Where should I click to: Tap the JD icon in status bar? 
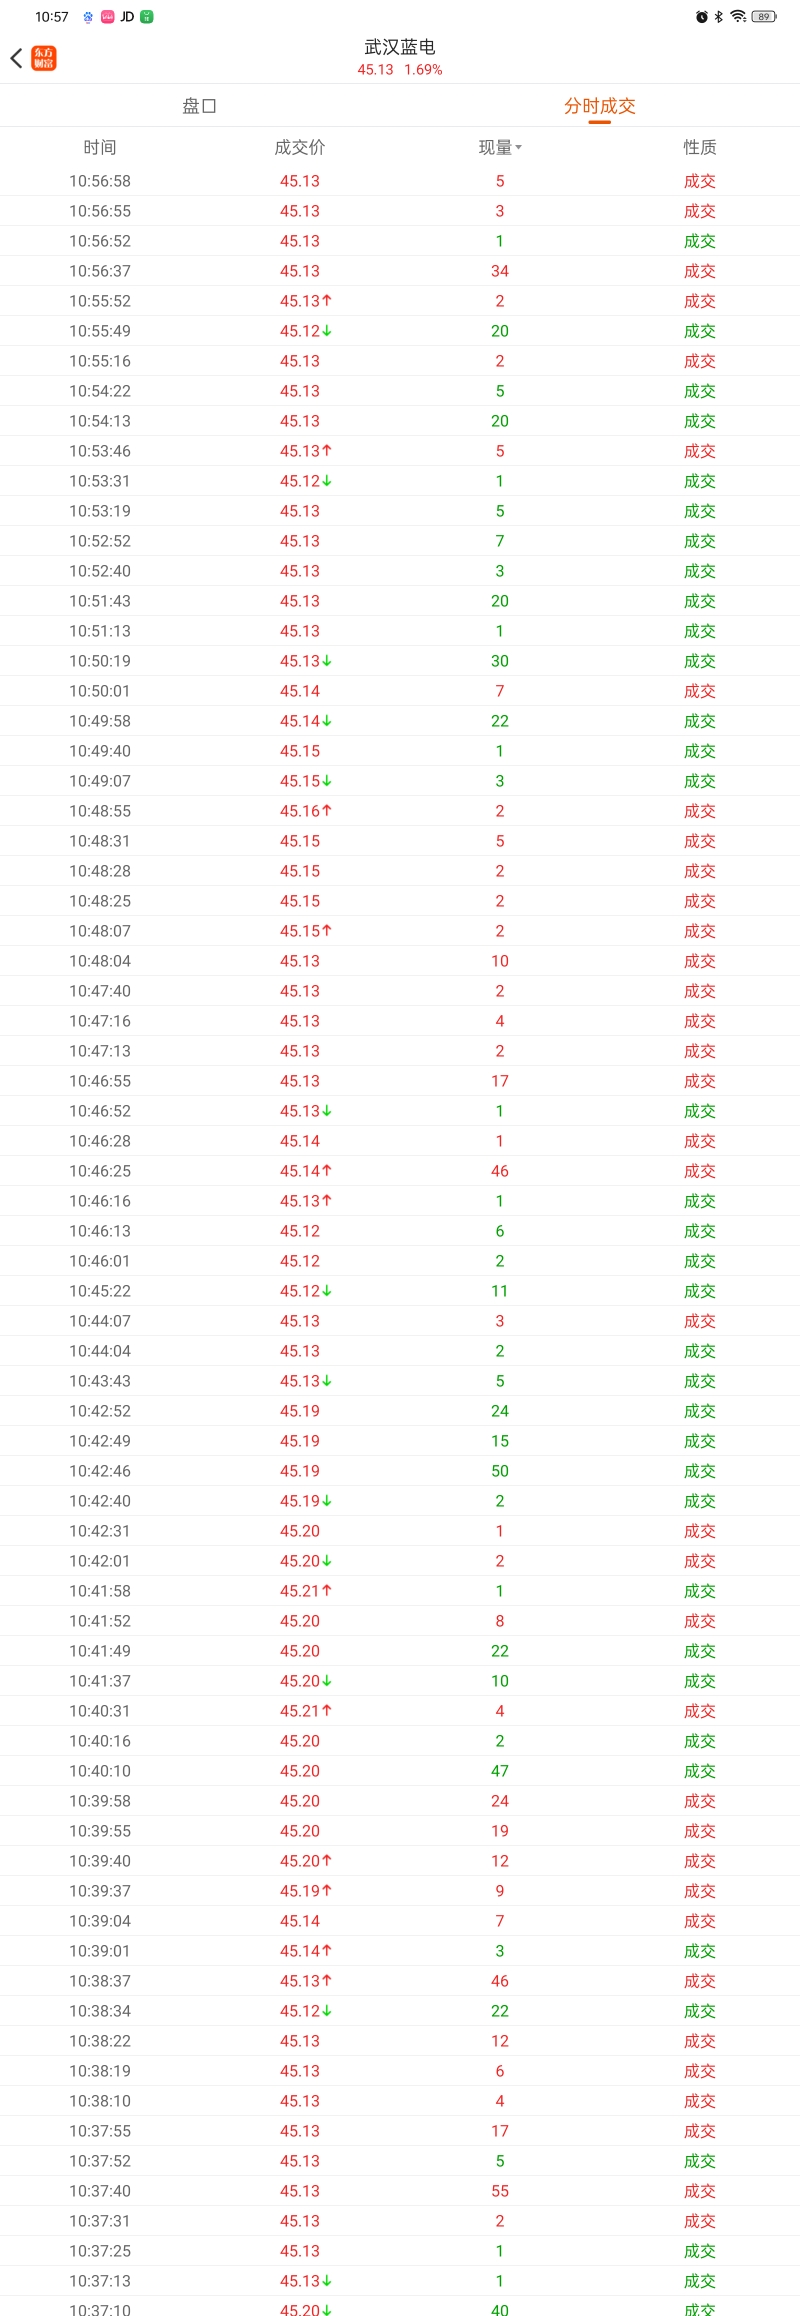[127, 17]
